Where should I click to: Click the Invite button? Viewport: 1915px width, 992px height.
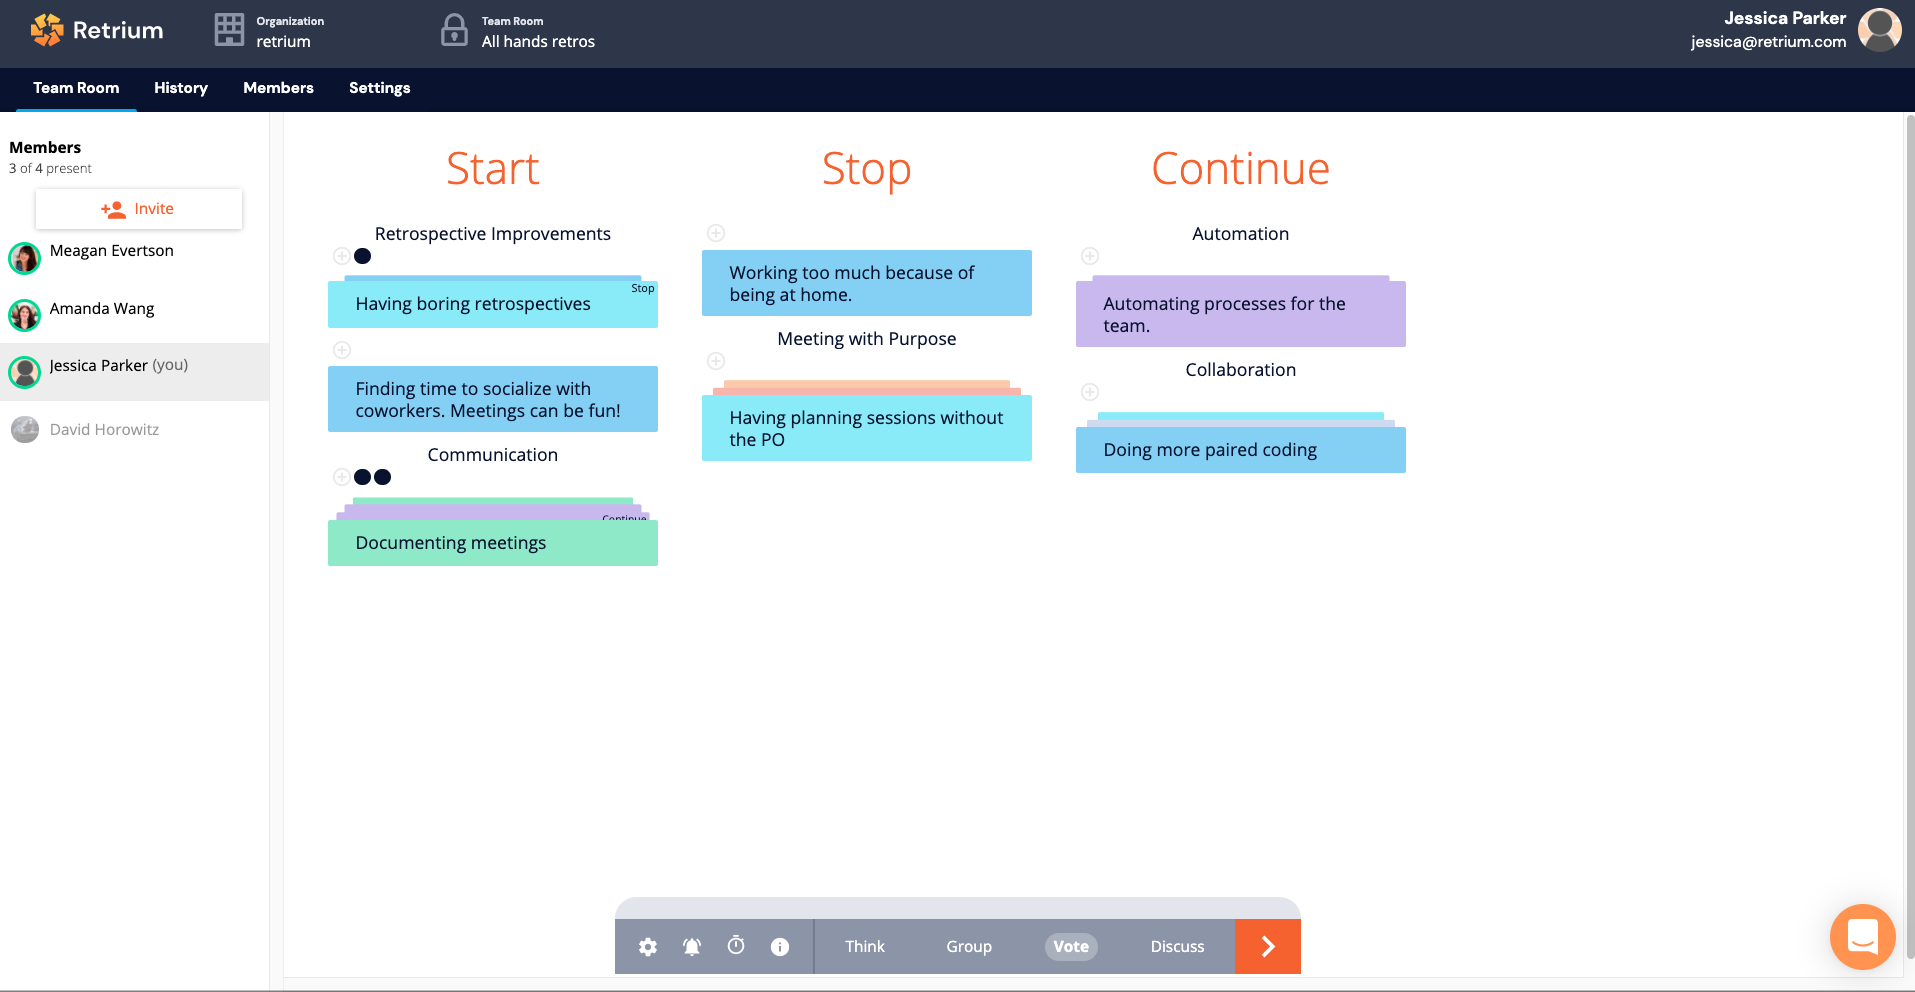[x=139, y=209]
